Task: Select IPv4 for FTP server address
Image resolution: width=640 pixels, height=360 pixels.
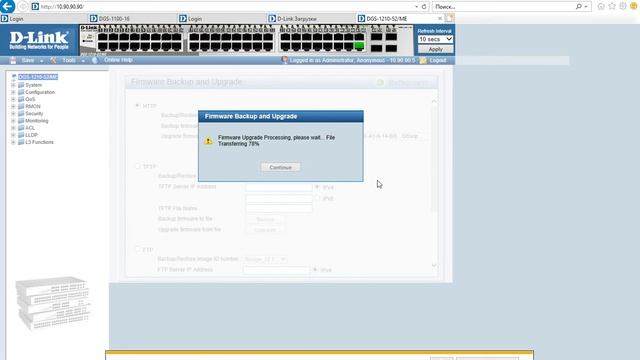Action: [x=315, y=270]
